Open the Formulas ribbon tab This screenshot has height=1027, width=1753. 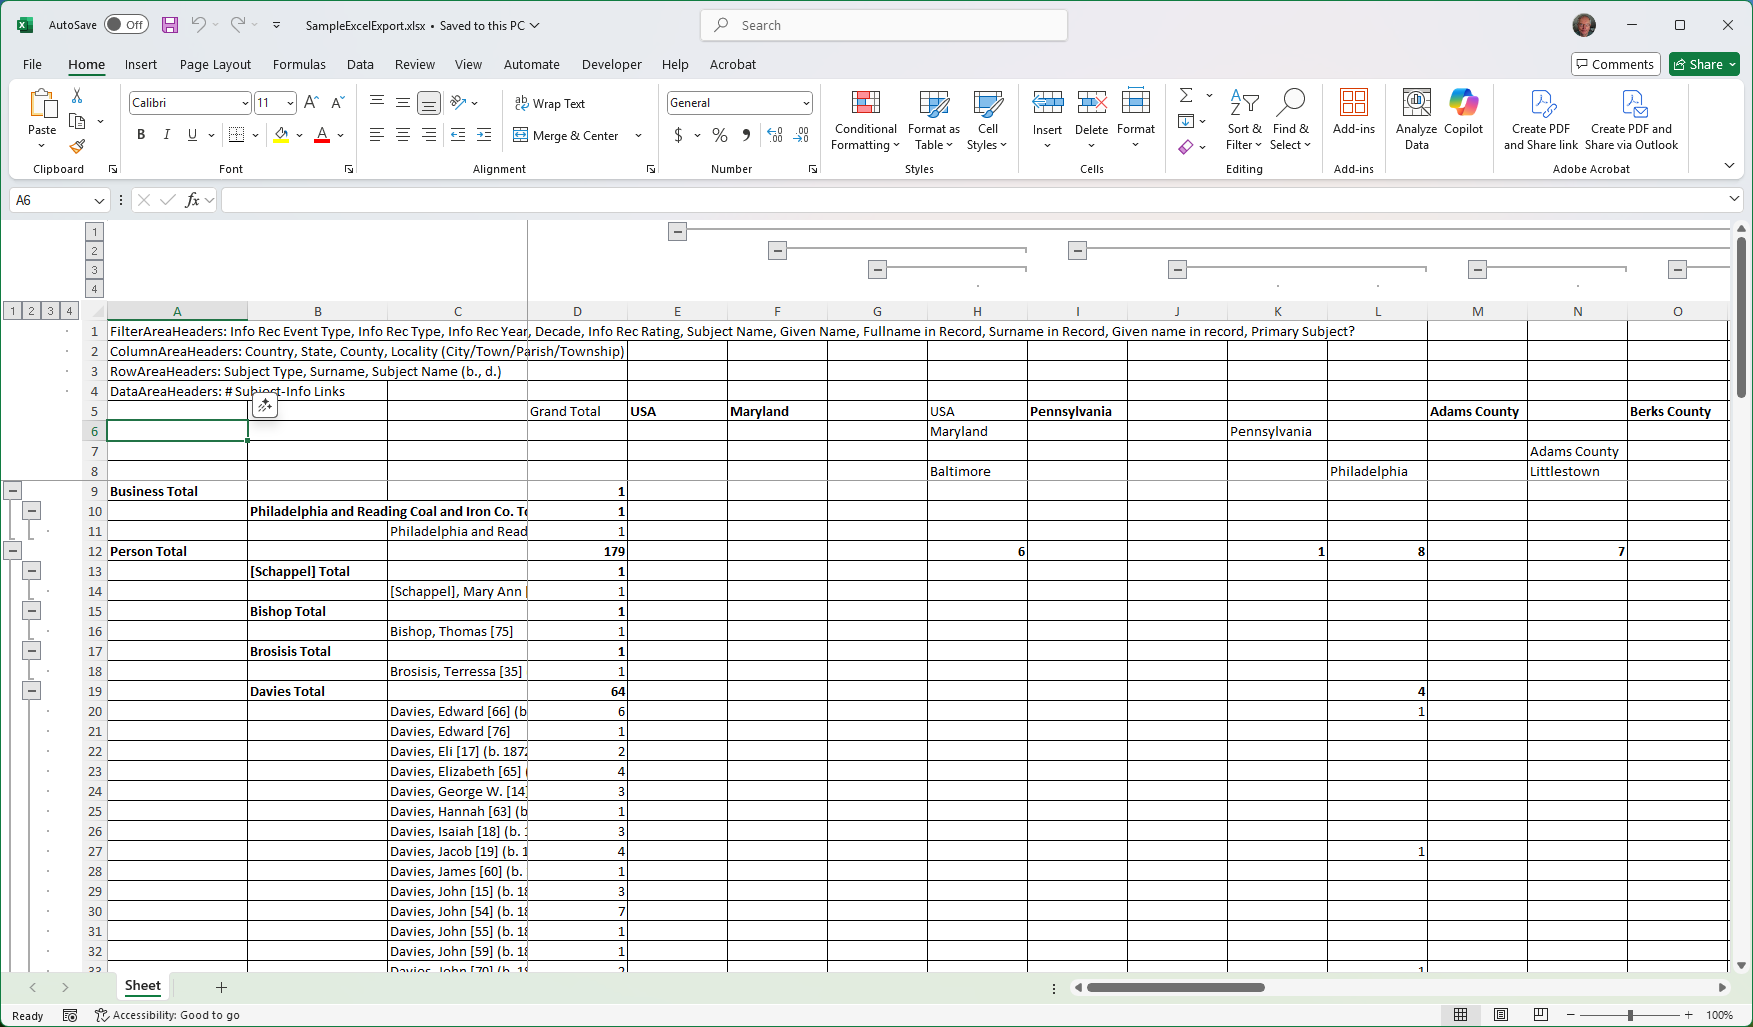(299, 64)
